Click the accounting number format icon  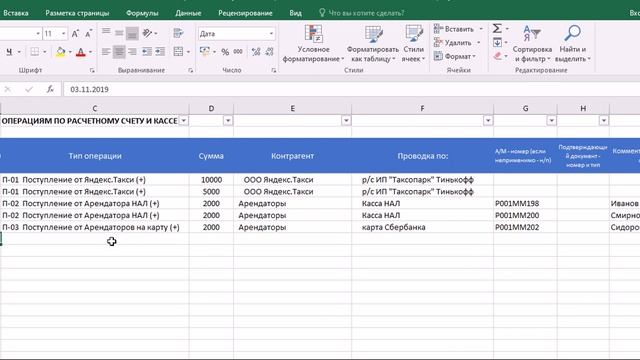[205, 52]
